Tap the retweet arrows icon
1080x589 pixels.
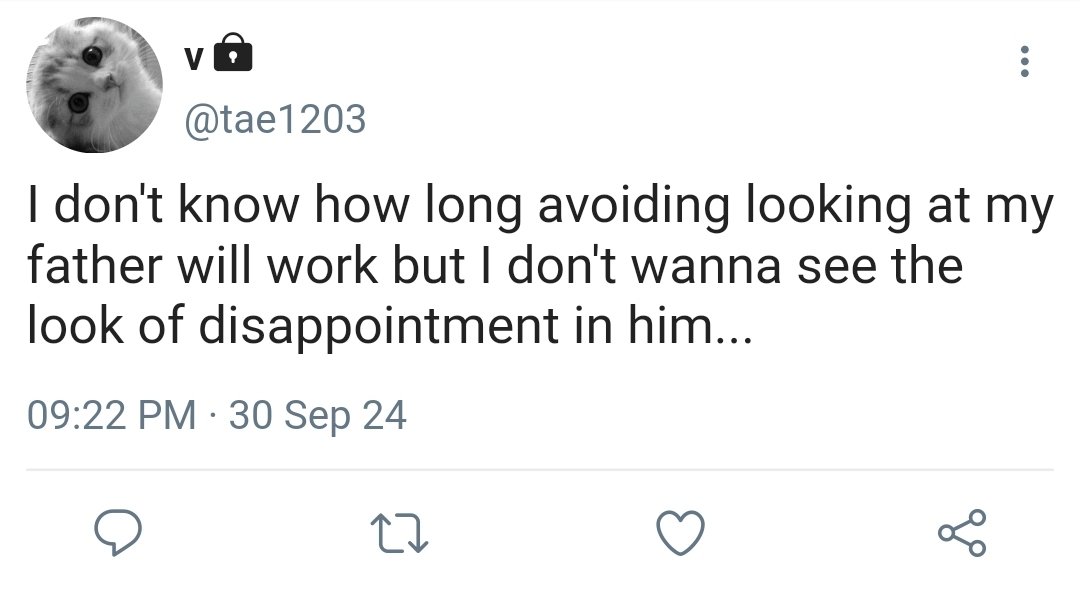pyautogui.click(x=399, y=535)
